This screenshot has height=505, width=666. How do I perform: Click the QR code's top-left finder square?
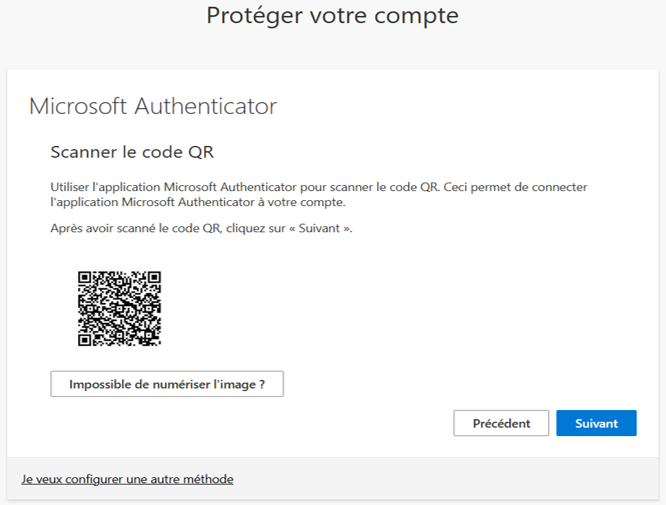pyautogui.click(x=84, y=277)
